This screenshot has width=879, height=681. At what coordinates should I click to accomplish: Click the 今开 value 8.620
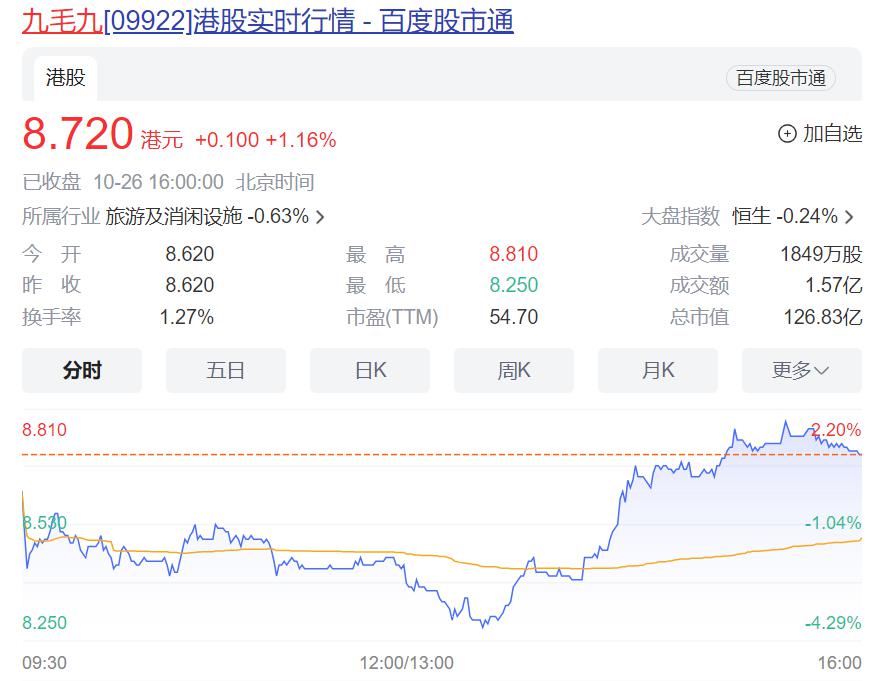pos(189,254)
